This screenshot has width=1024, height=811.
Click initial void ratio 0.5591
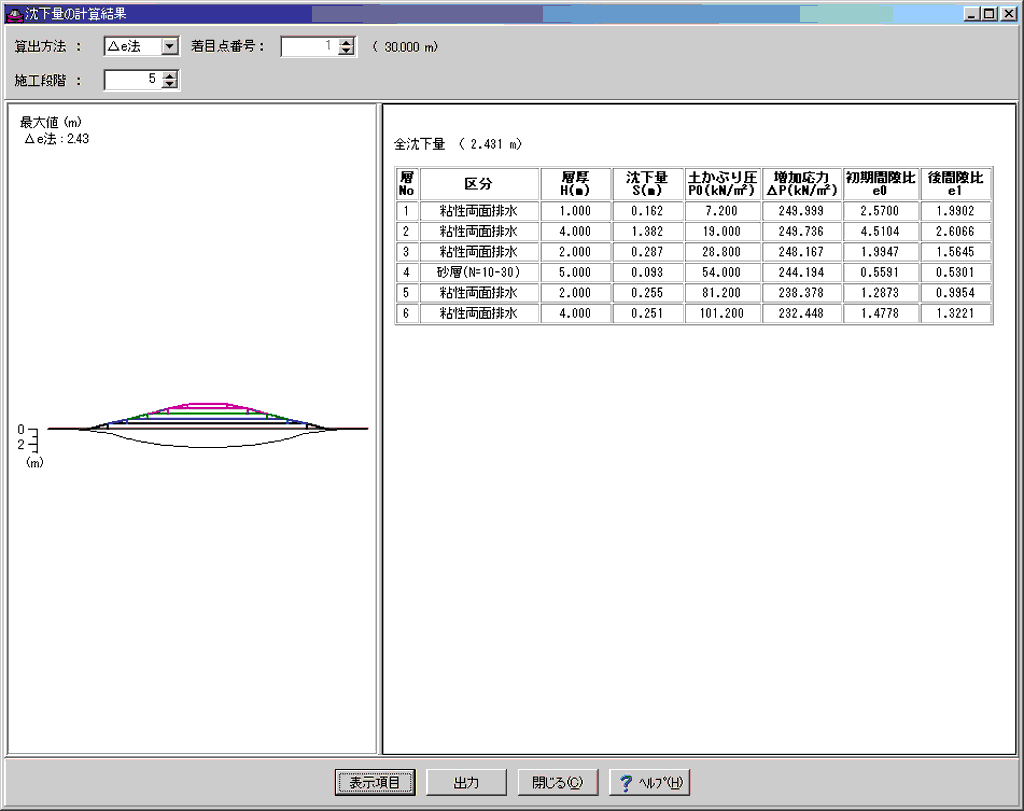tap(880, 272)
